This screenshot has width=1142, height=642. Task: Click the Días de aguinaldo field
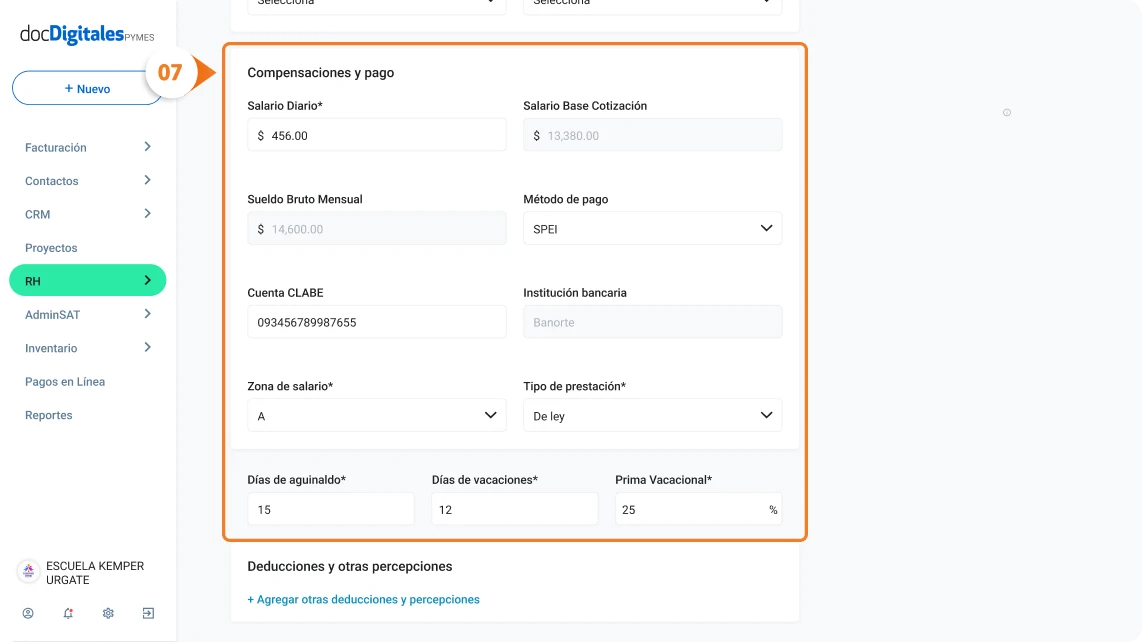(x=331, y=509)
